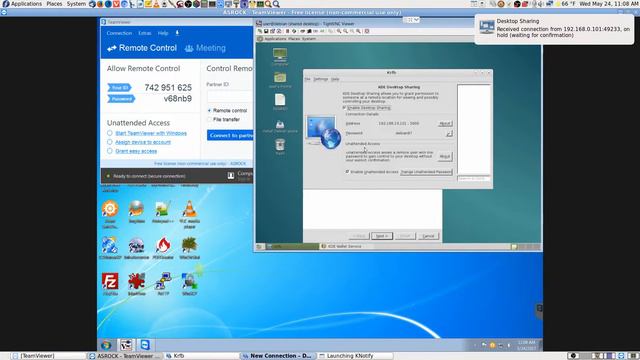This screenshot has width=640, height=360.
Task: Click the TeamViewer password v68nb9
Action: coord(178,99)
